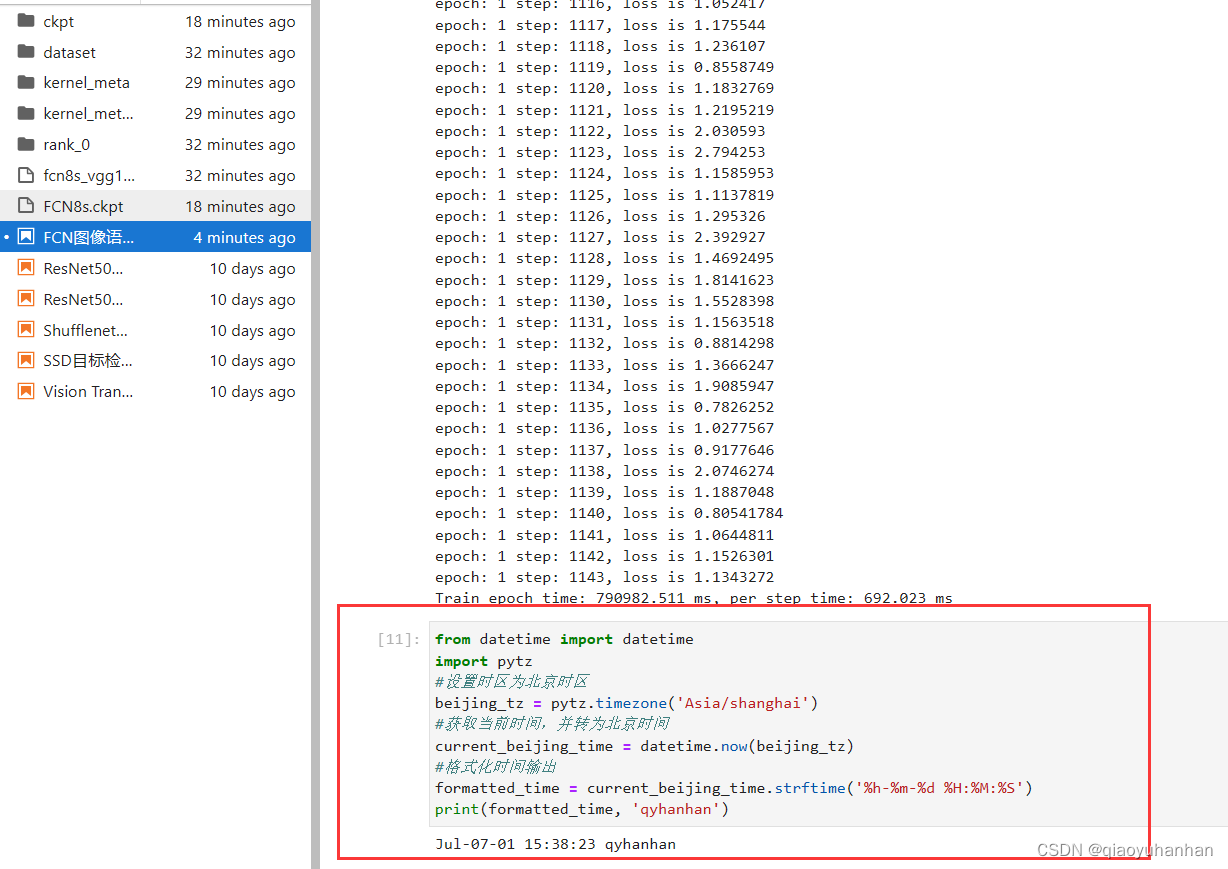Click the fcn8s_vgg1... file icon
Image resolution: width=1228 pixels, height=869 pixels.
pos(26,176)
